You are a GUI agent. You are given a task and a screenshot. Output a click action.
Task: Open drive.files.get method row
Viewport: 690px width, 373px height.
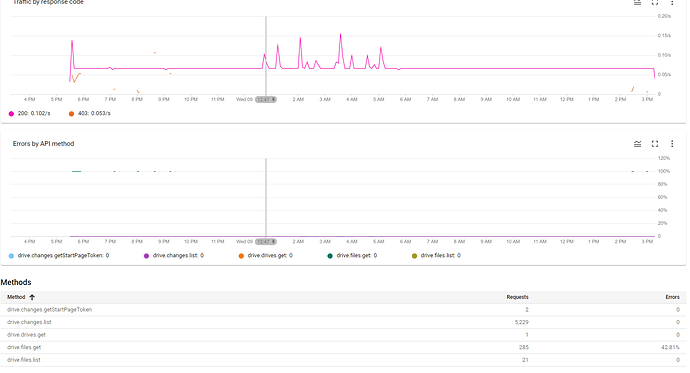pos(343,347)
